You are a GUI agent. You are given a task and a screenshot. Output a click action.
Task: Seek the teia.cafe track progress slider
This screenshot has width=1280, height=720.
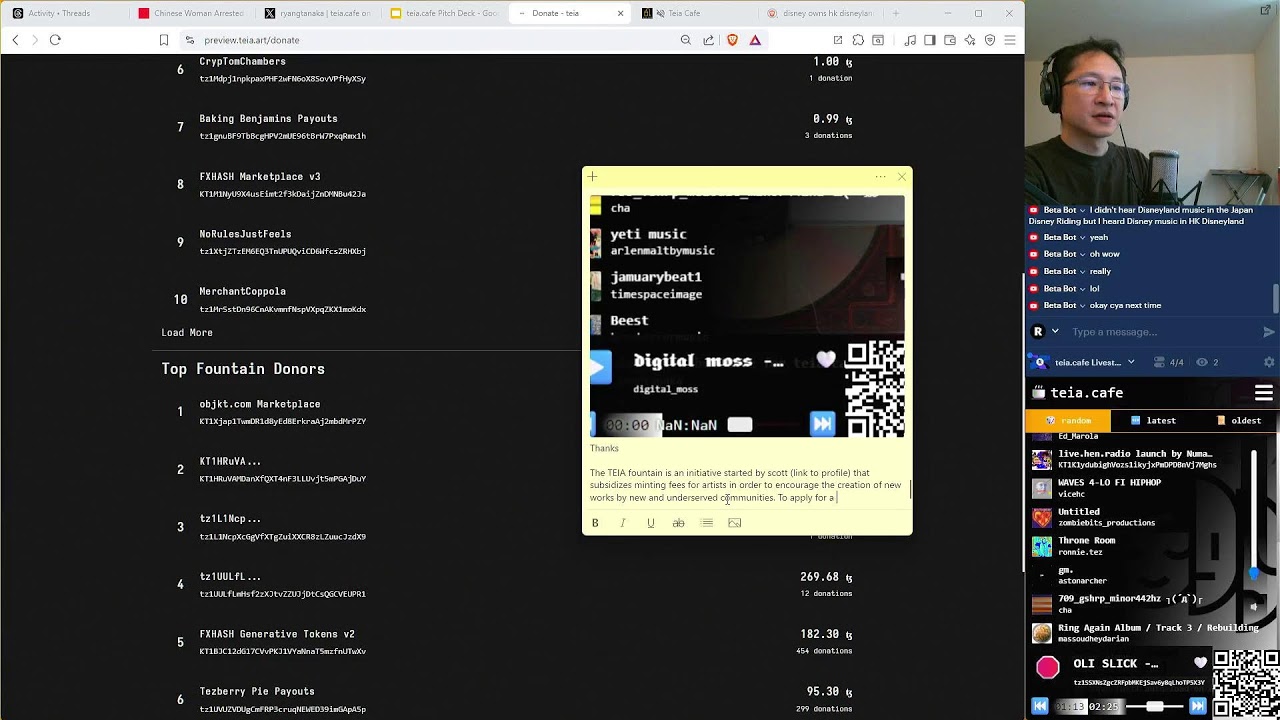1153,706
